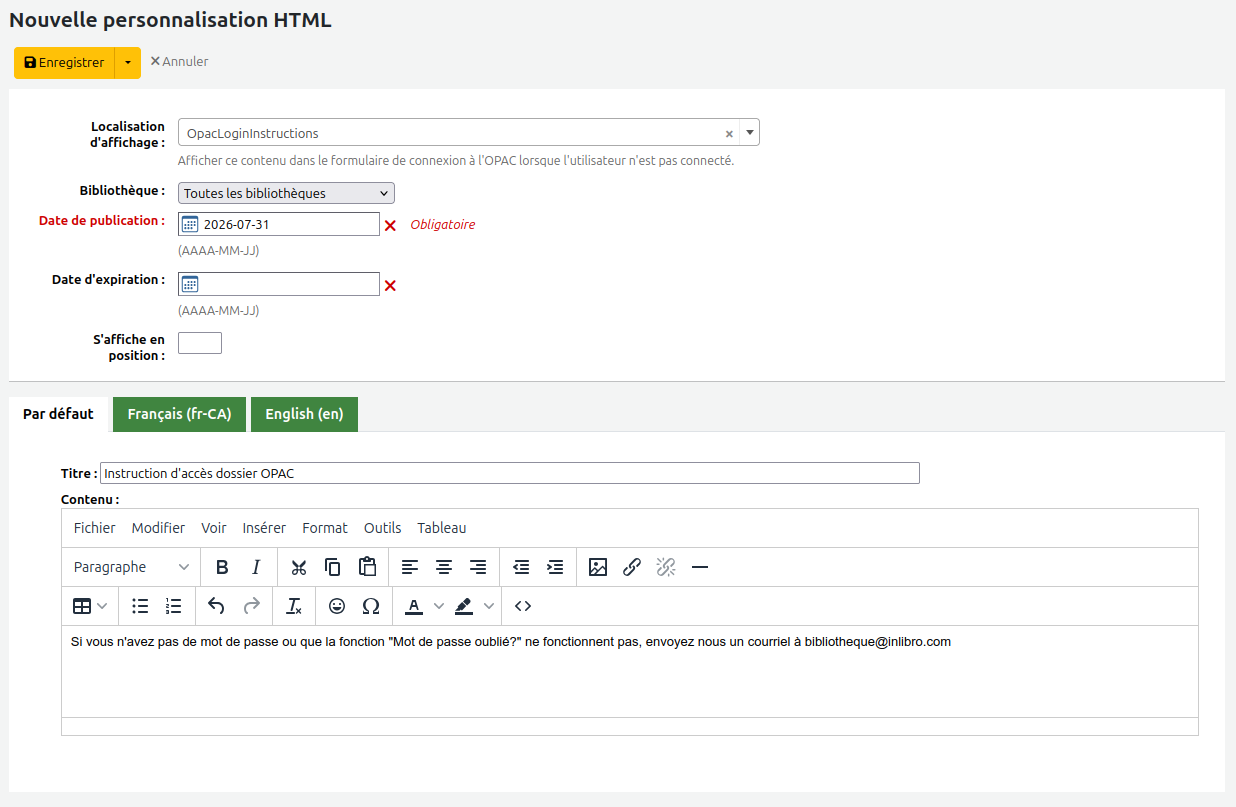The height and width of the screenshot is (807, 1236).
Task: Apply text color with the A icon
Action: 414,606
